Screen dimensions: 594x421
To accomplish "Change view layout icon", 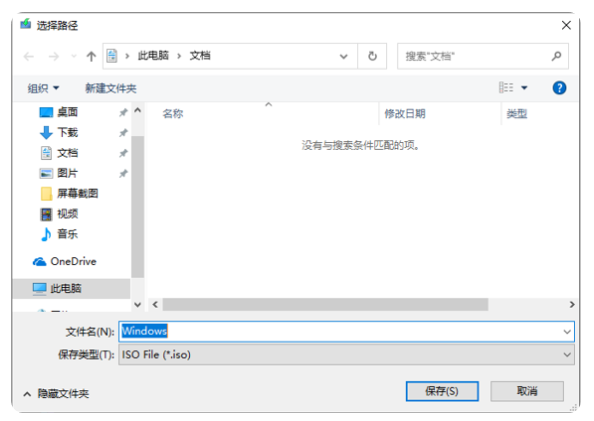I will coord(506,88).
